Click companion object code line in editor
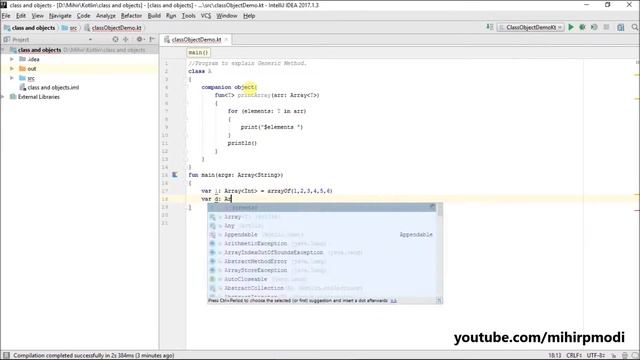Viewport: 640px width, 360px height. pos(229,87)
